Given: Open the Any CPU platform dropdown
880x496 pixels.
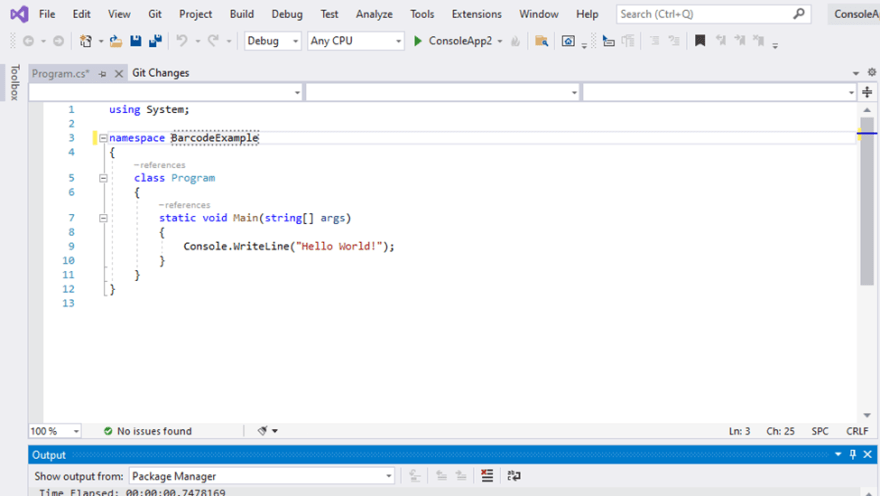Looking at the screenshot, I should click(x=356, y=41).
